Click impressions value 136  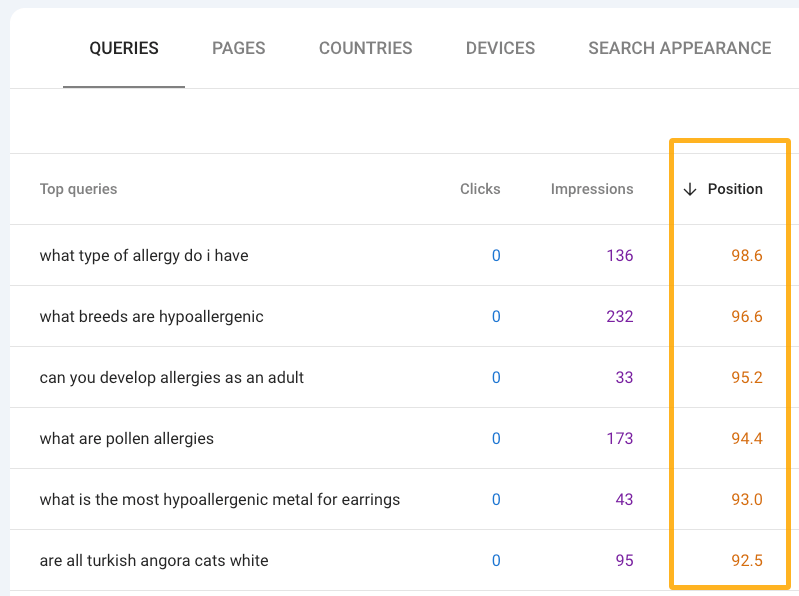[x=620, y=255]
